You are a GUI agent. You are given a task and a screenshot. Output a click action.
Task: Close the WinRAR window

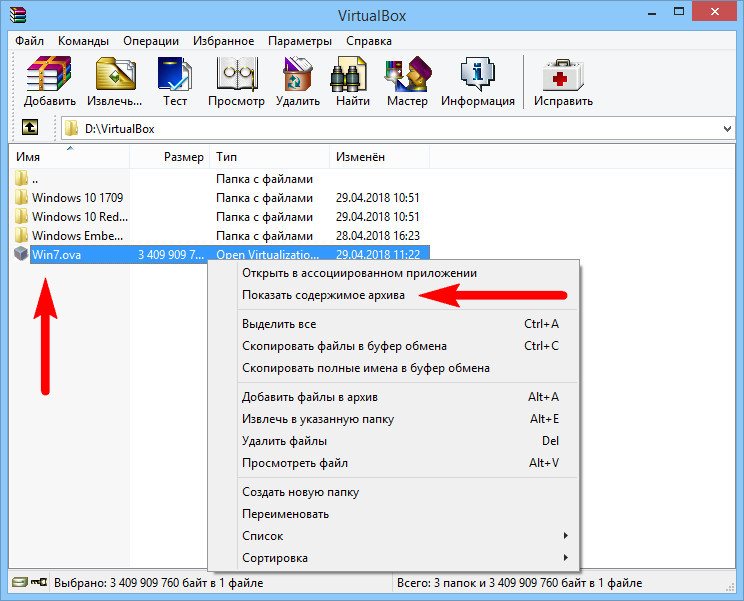tap(715, 12)
